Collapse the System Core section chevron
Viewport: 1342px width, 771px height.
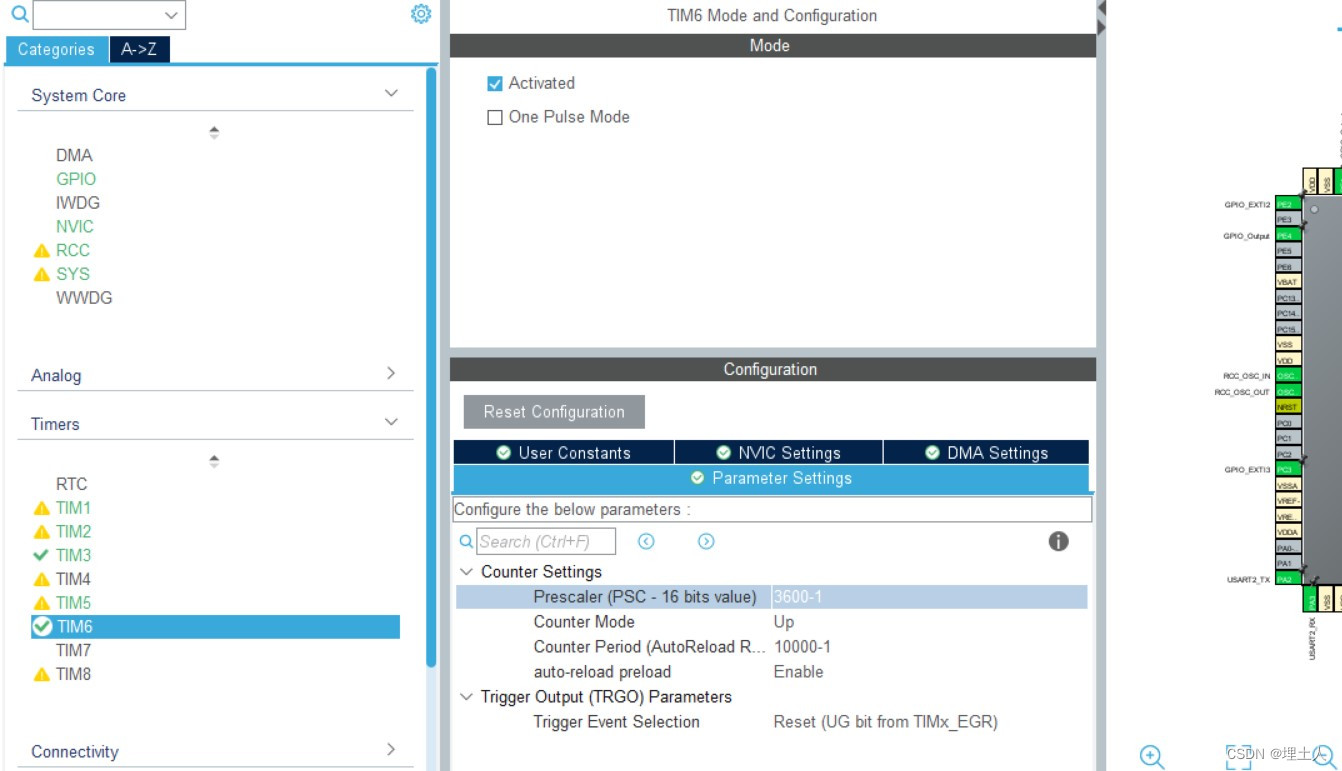click(391, 93)
